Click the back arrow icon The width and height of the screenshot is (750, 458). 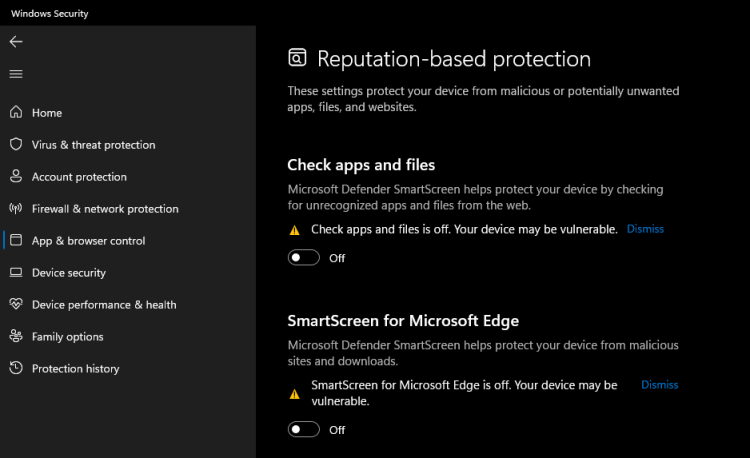pyautogui.click(x=15, y=42)
